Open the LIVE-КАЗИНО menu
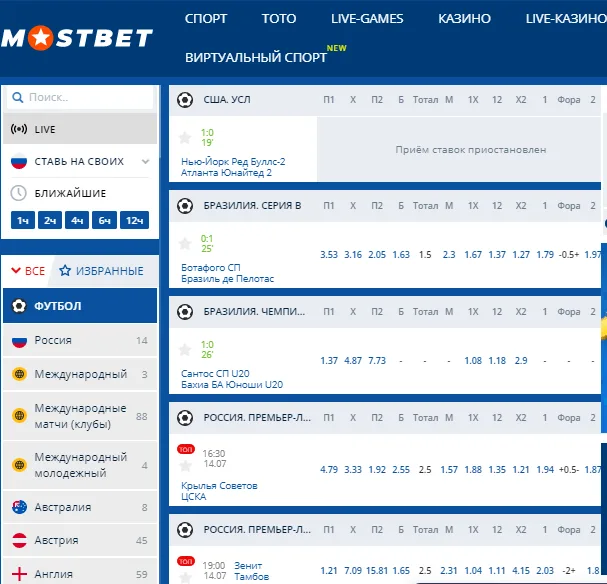Screen dimensions: 607x584 pos(566,19)
